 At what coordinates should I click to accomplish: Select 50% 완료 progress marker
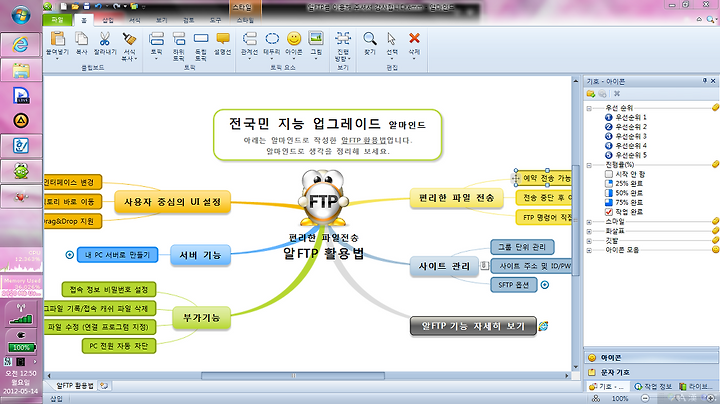609,193
